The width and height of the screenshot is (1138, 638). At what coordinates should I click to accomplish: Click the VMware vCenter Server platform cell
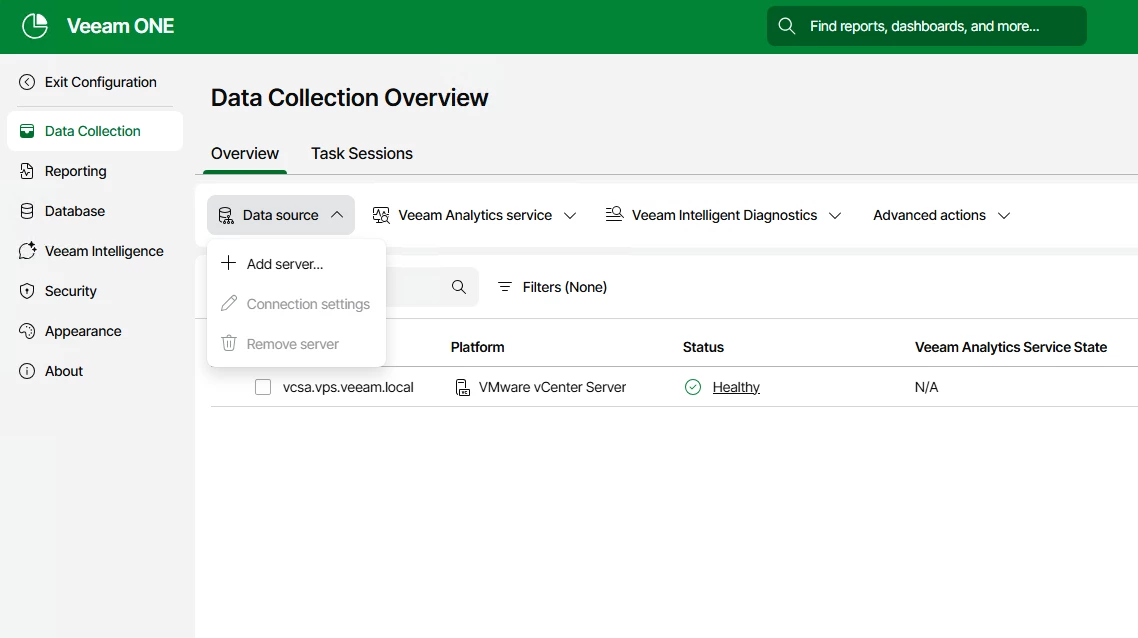pyautogui.click(x=552, y=388)
